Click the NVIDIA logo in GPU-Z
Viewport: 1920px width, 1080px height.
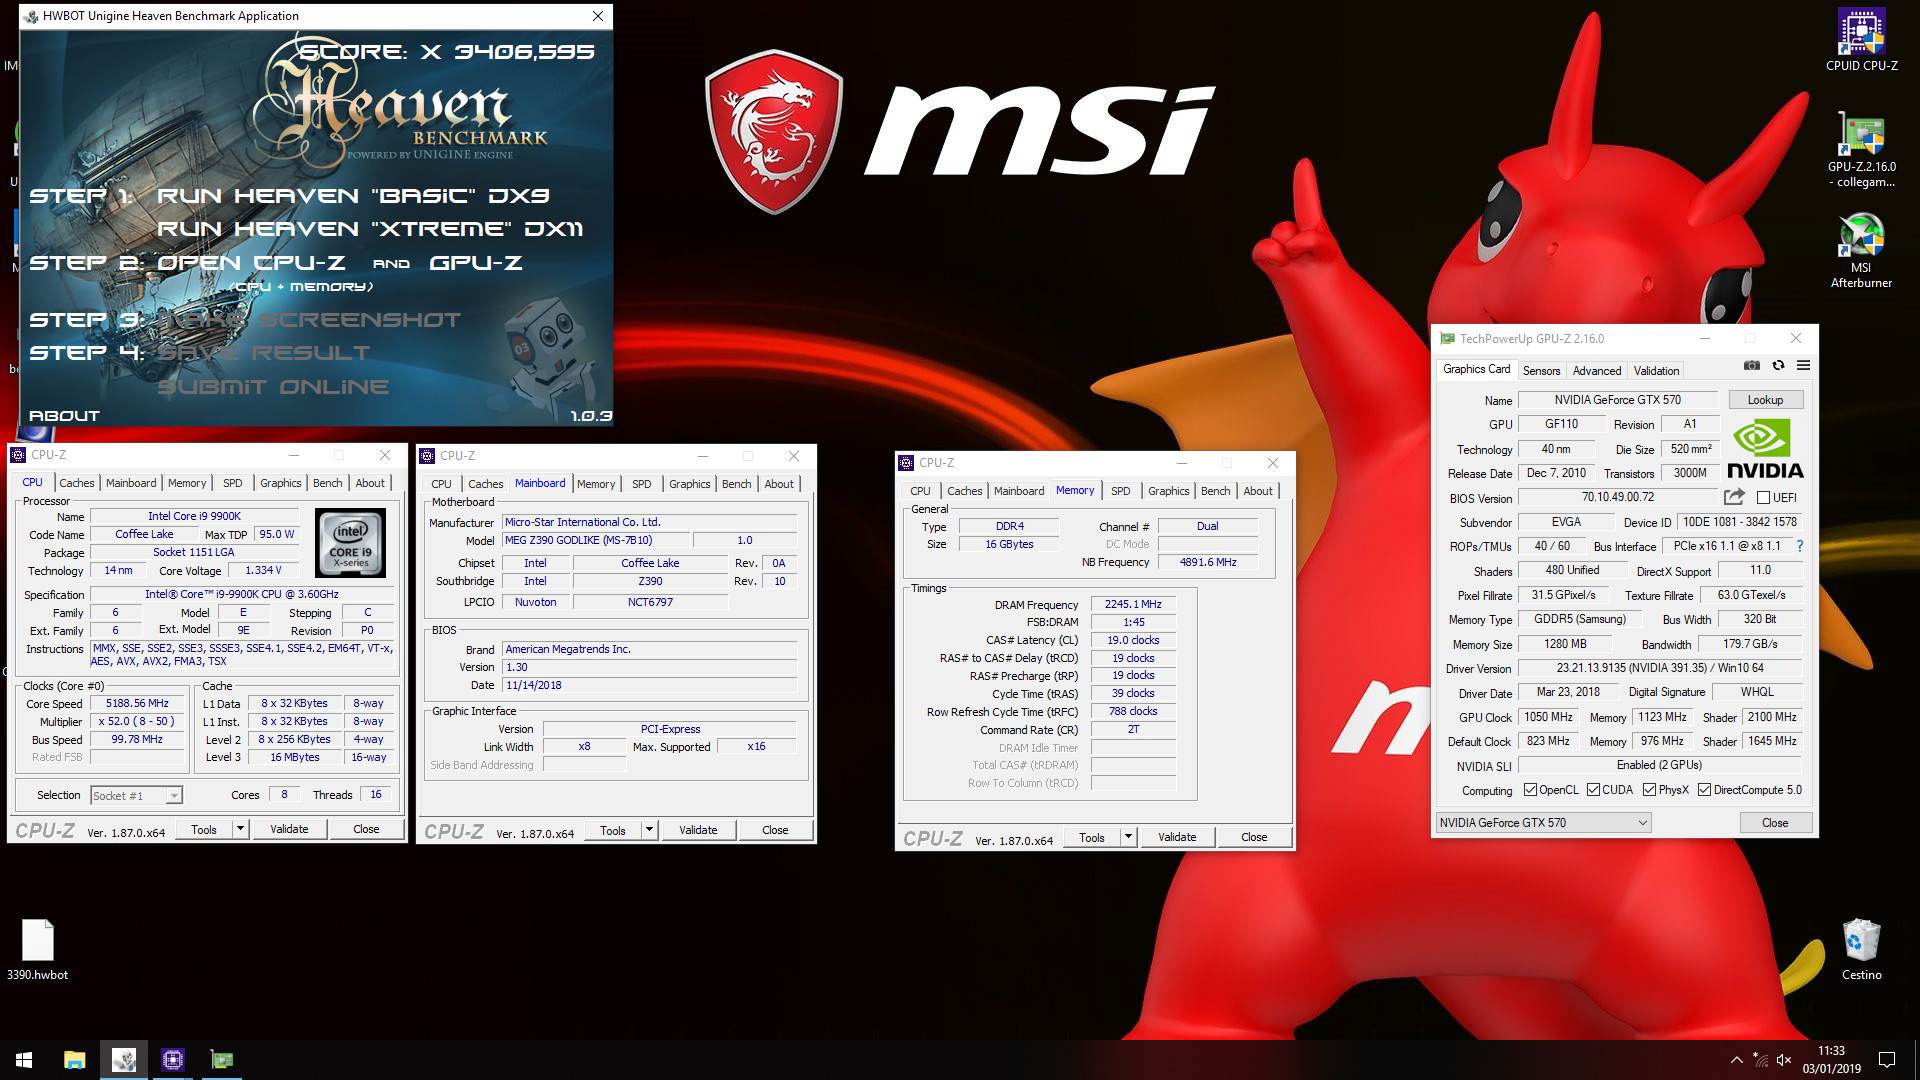(x=1765, y=450)
